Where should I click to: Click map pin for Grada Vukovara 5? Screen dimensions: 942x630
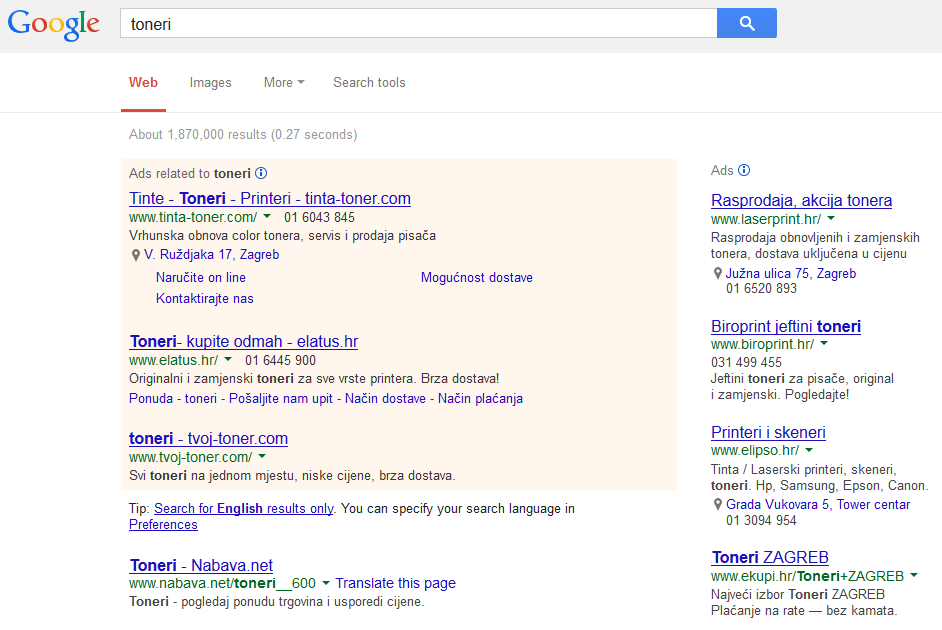(717, 504)
